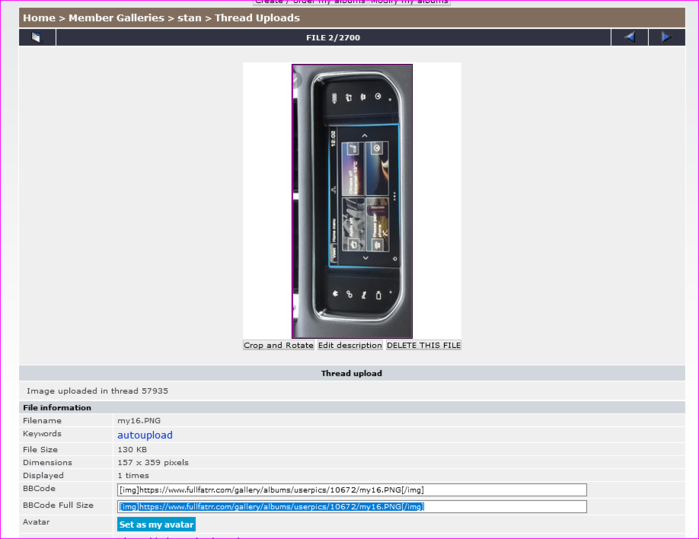This screenshot has width=699, height=539.
Task: Open Thread Uploads breadcrumb link
Action: point(257,18)
